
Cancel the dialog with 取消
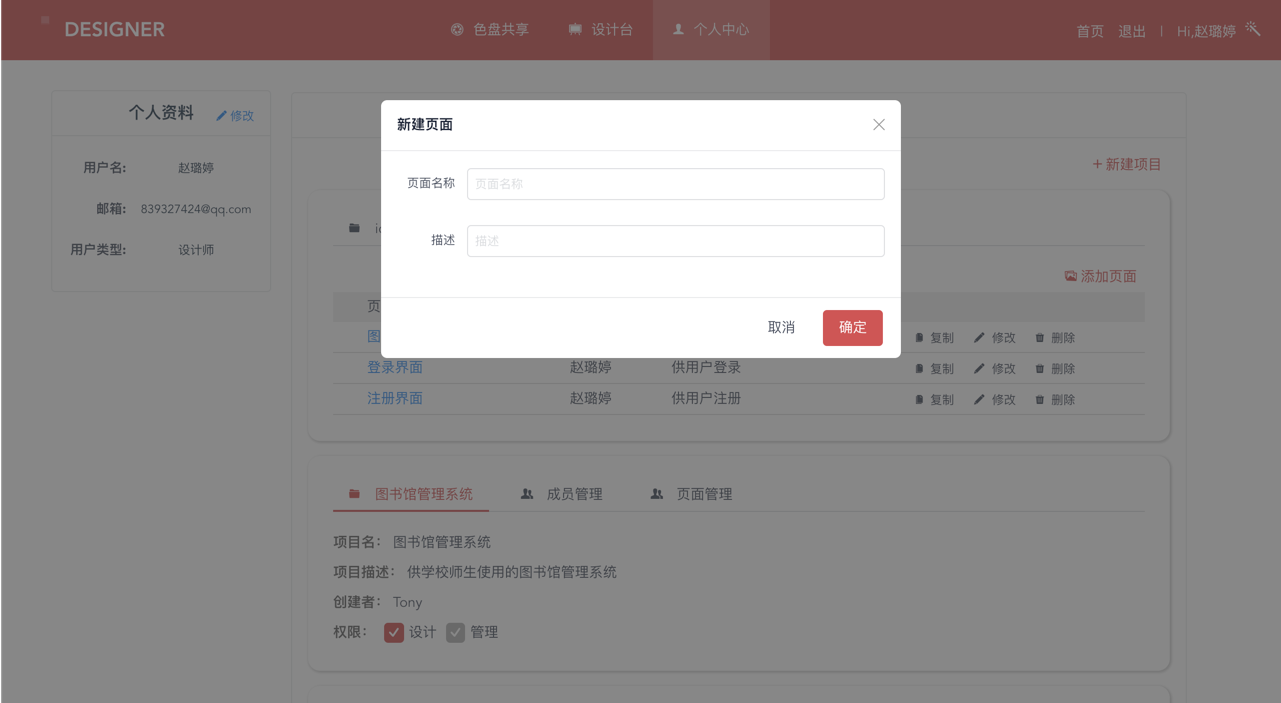tap(781, 328)
